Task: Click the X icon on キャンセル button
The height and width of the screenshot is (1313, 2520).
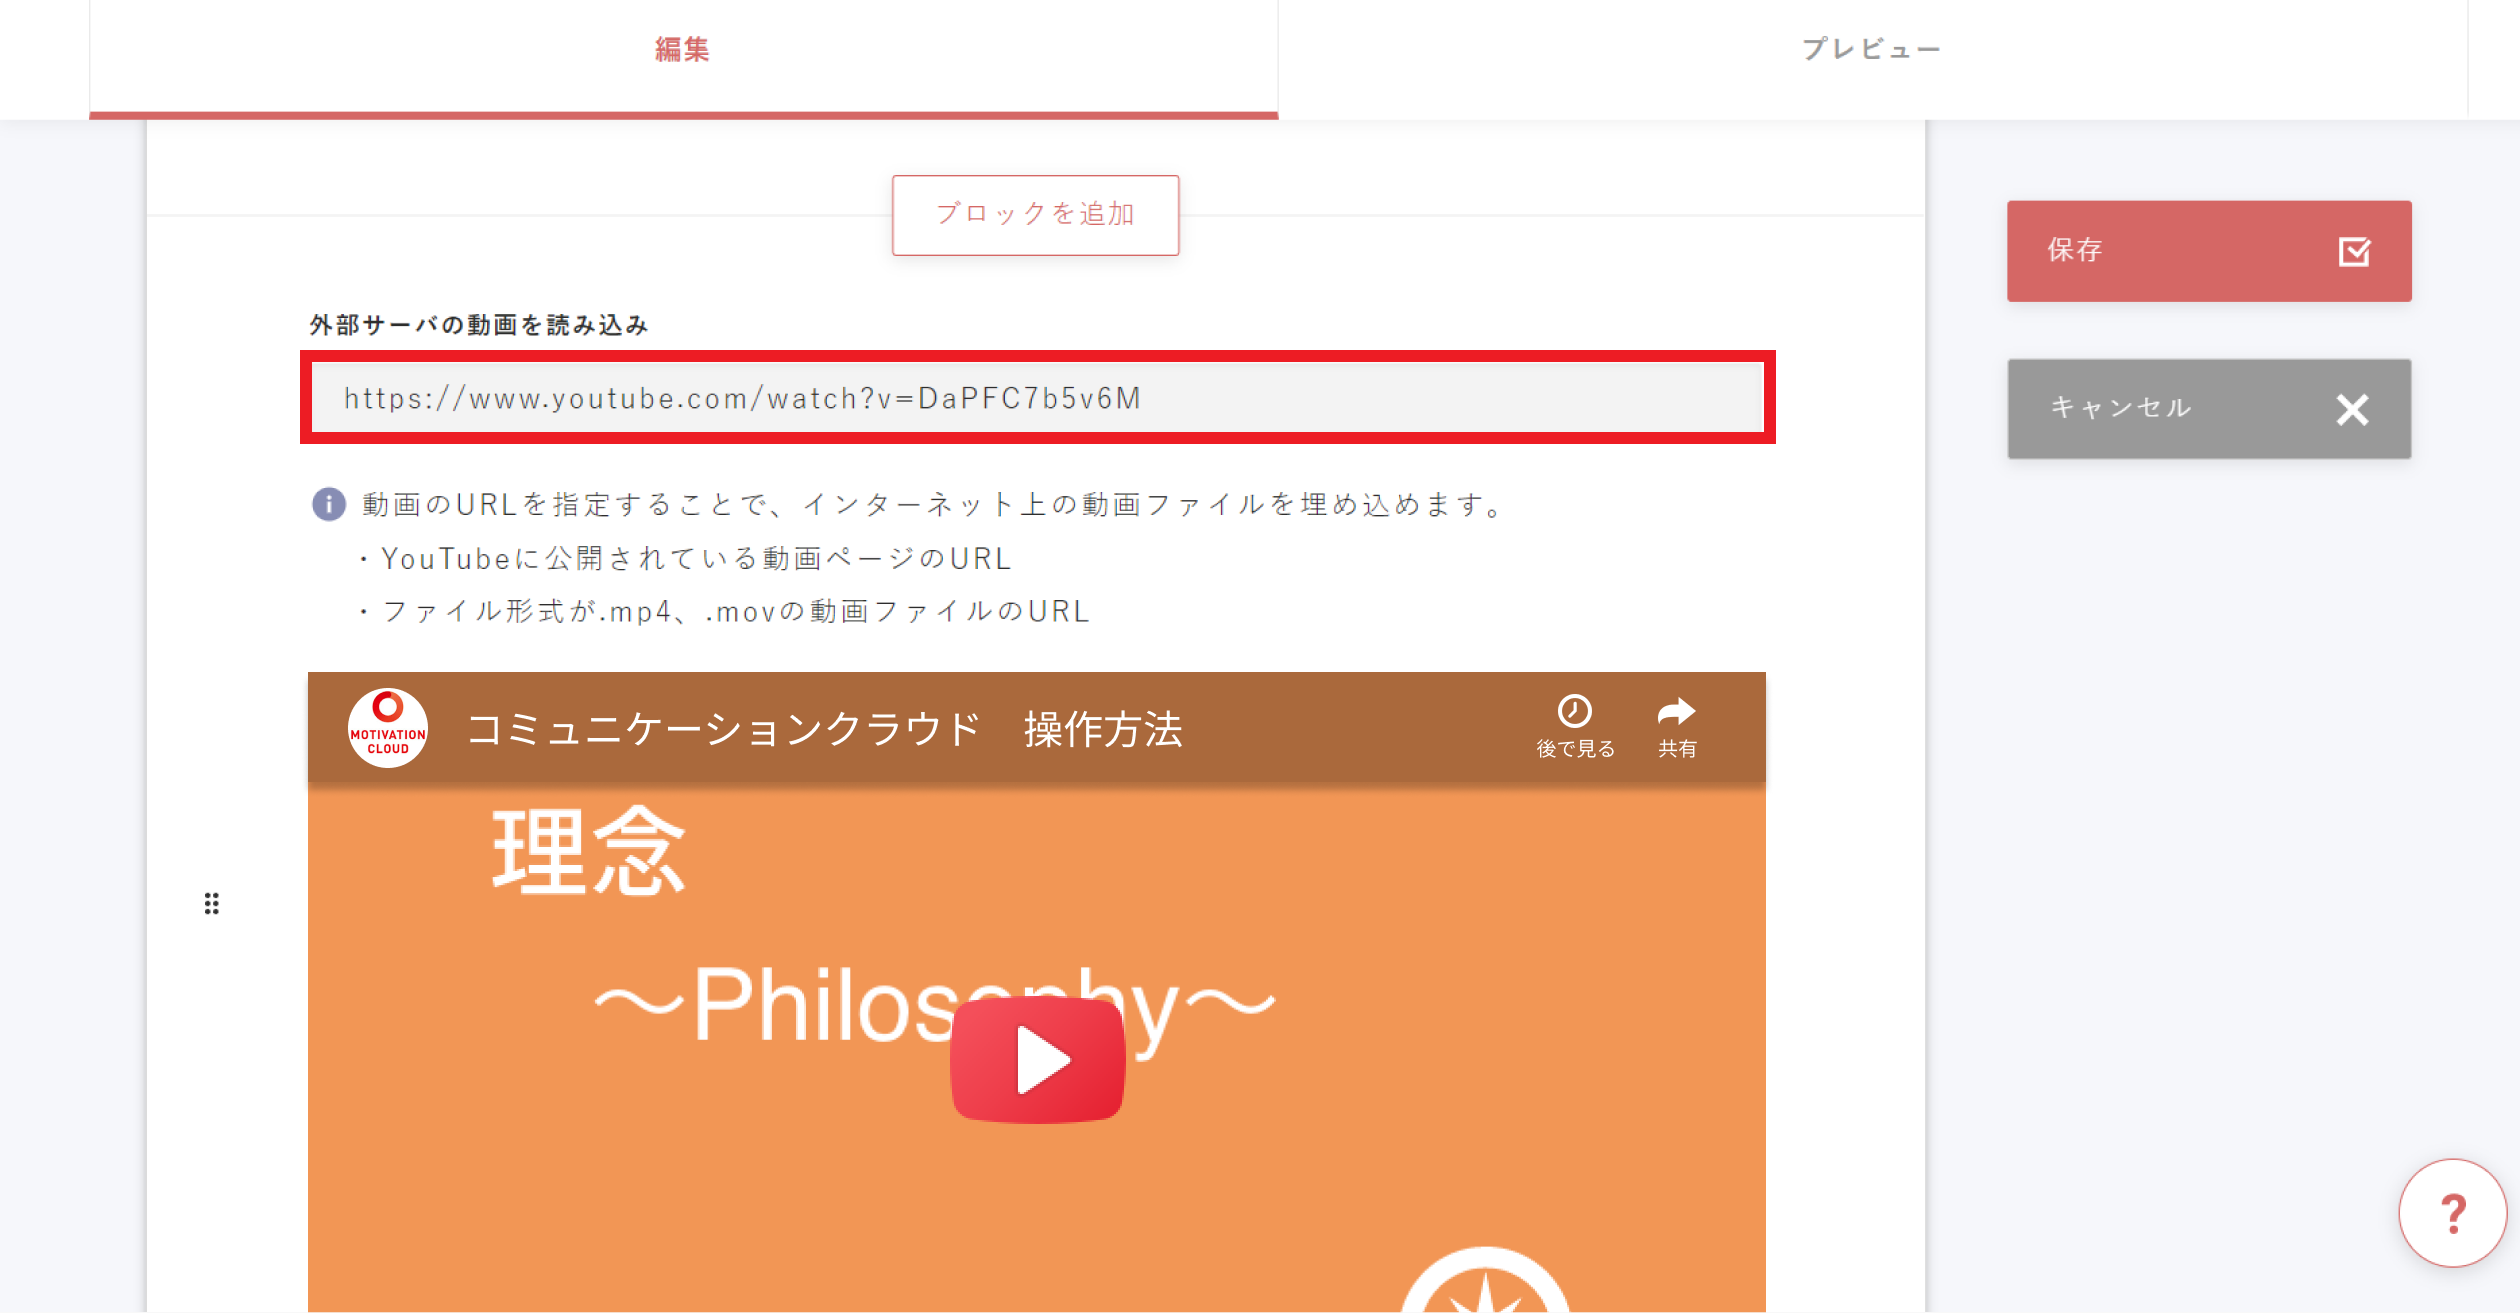Action: coord(2352,409)
